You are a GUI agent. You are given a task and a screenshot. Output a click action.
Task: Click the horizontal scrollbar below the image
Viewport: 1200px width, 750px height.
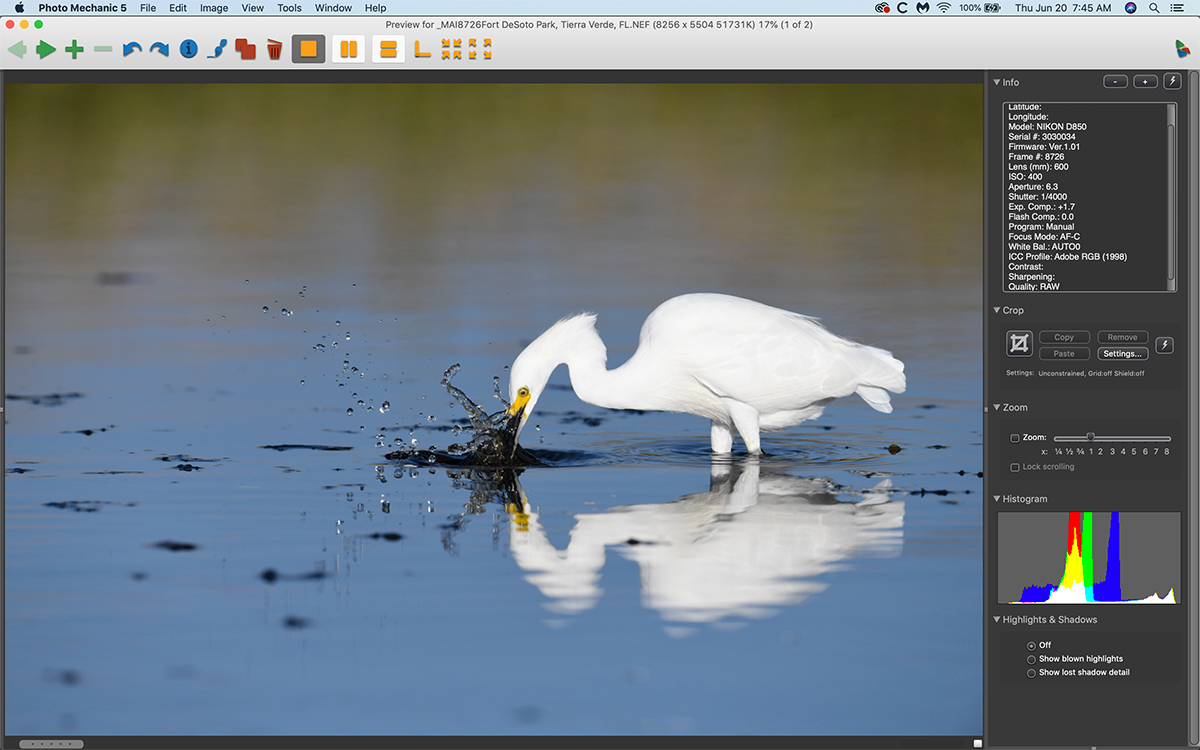[x=50, y=744]
